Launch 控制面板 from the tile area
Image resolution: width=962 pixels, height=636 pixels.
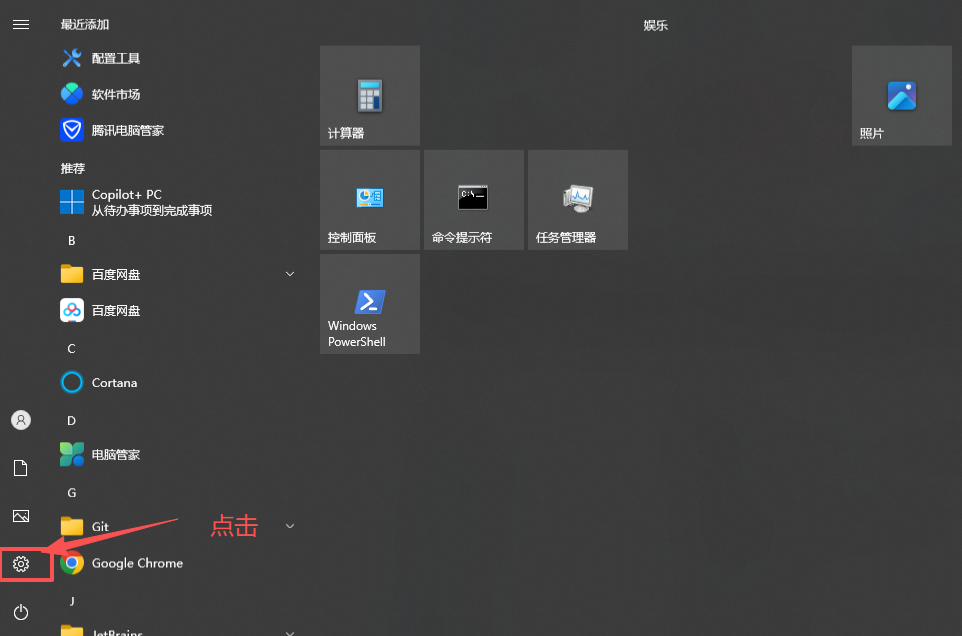pyautogui.click(x=369, y=199)
